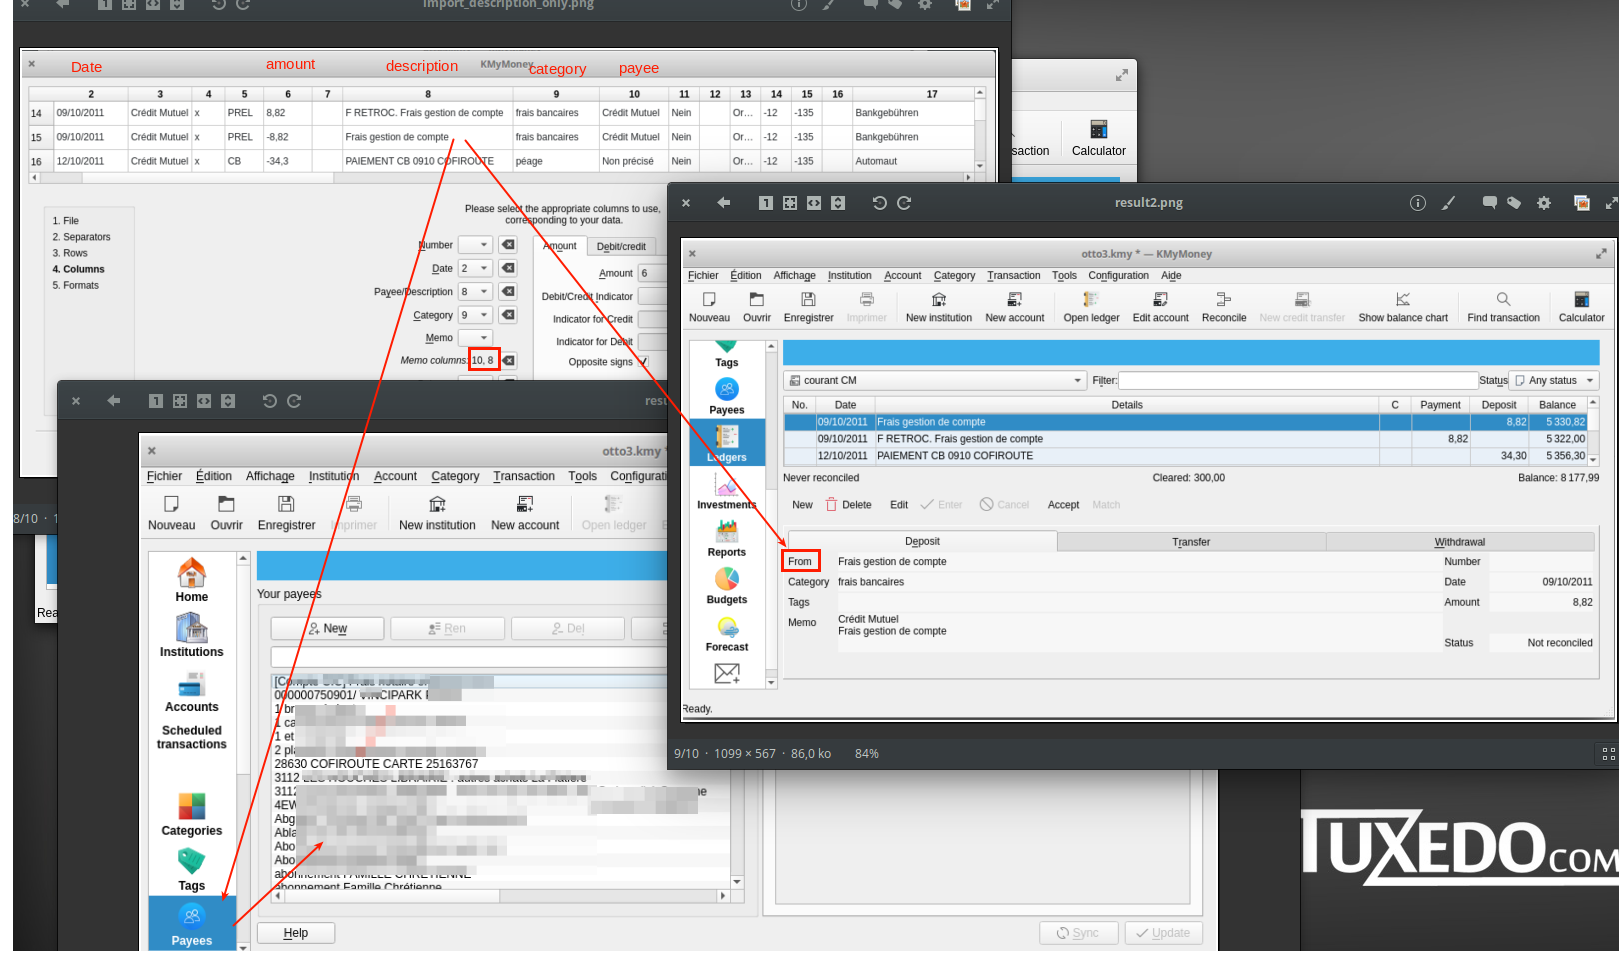Open slideshow icon in result2.png viewer
Viewport: 1619px width, 962px height.
coord(1582,203)
